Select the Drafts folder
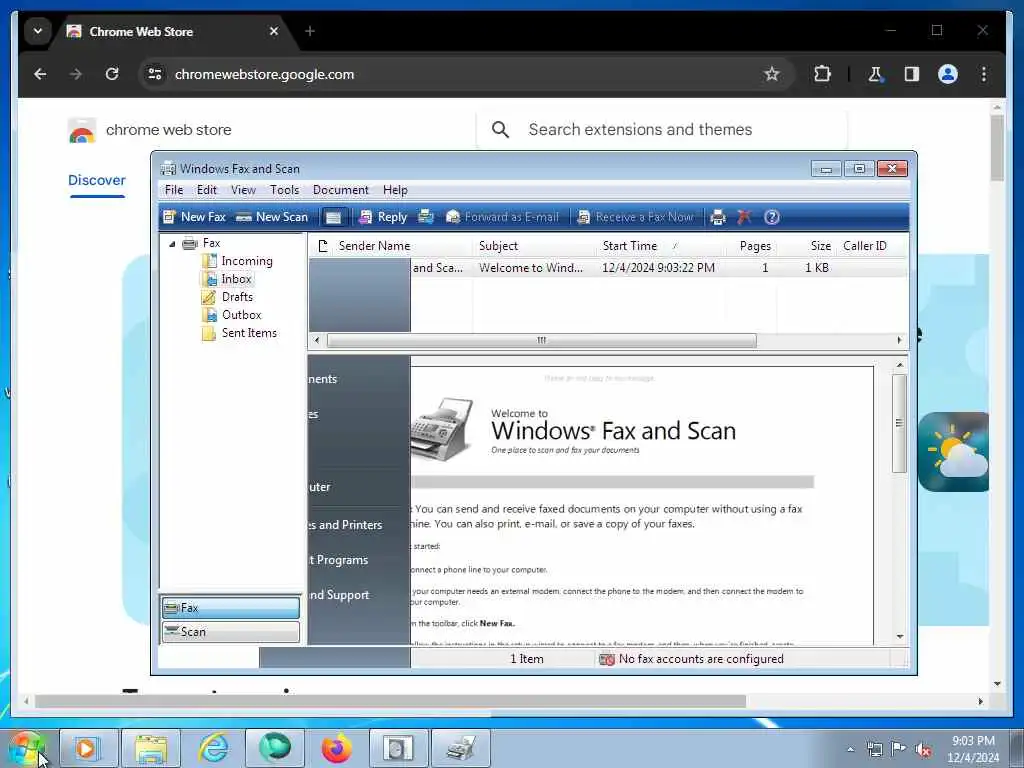 click(x=227, y=297)
